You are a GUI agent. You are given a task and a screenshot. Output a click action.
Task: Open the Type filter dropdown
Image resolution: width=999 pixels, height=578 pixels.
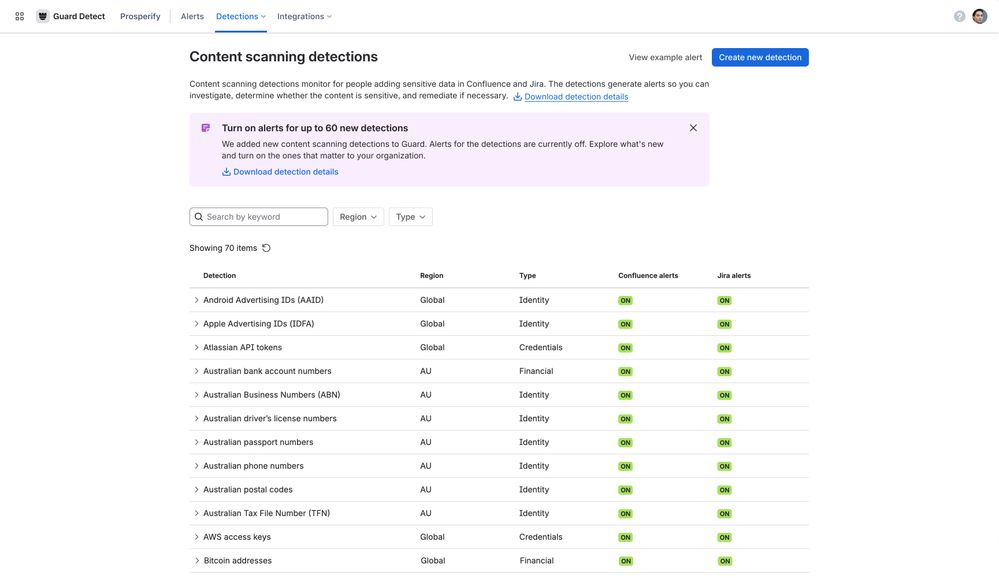click(x=411, y=217)
